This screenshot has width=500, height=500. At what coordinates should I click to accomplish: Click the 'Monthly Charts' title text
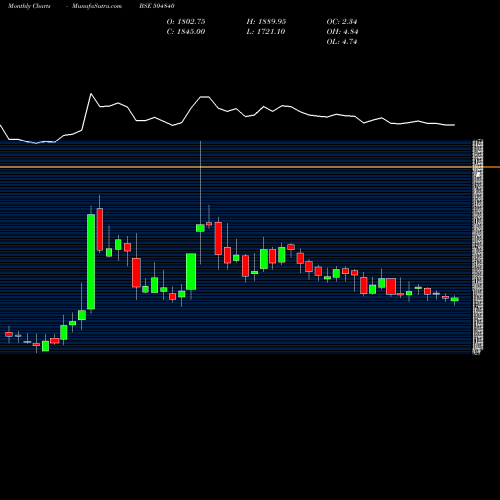(29, 6)
